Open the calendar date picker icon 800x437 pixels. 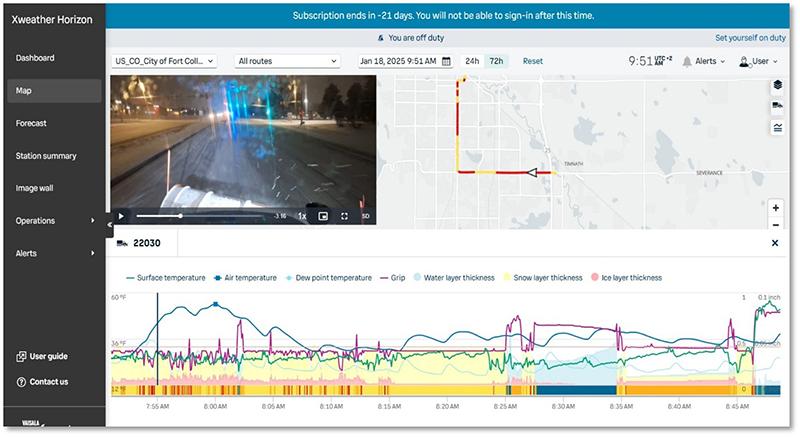tap(446, 61)
